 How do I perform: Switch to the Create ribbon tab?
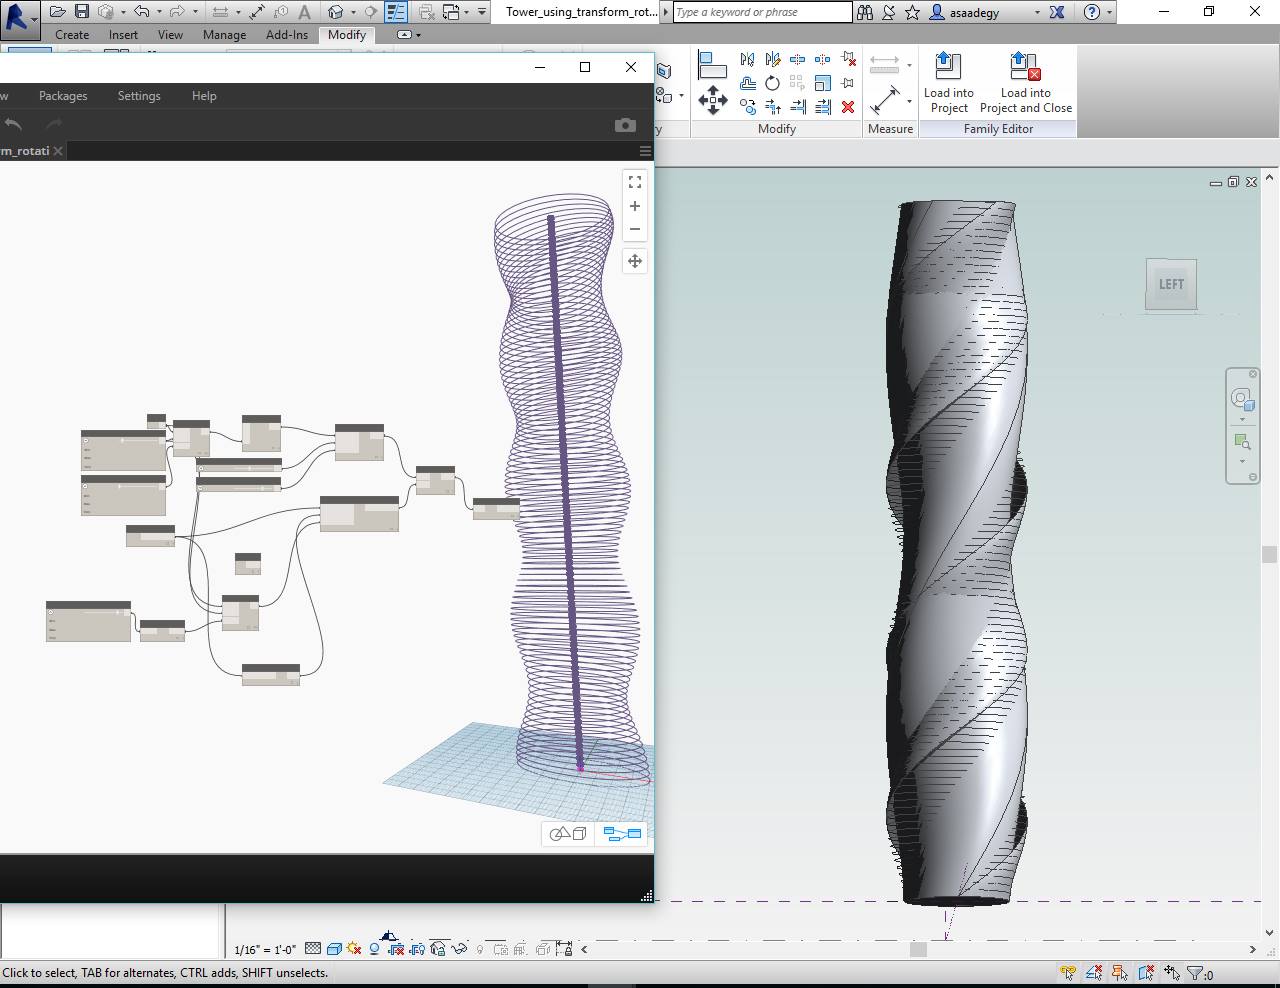[x=72, y=34]
